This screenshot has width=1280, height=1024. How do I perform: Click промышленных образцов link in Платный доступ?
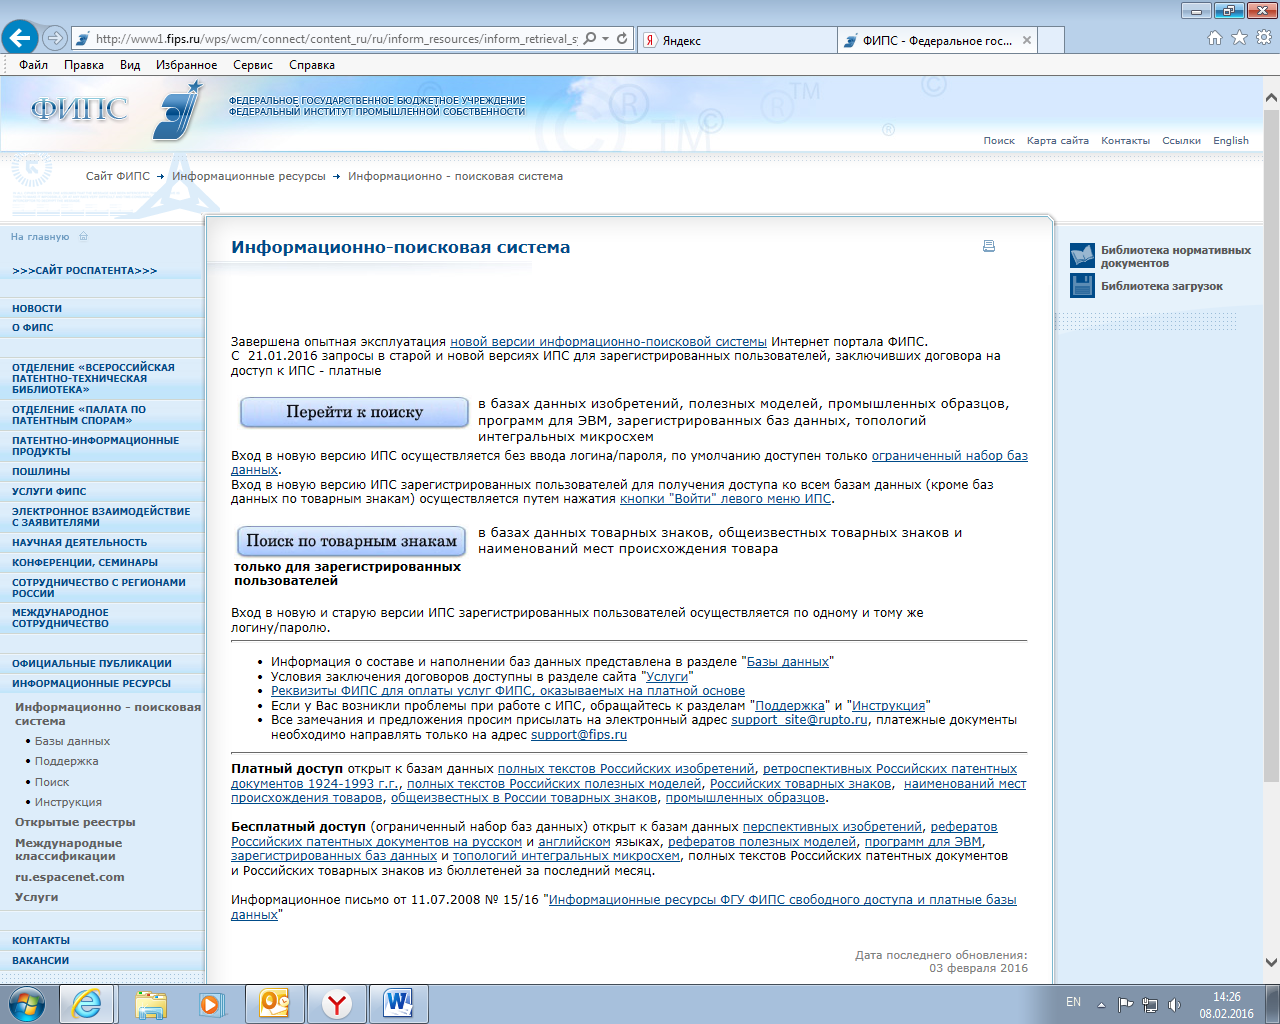coord(745,798)
